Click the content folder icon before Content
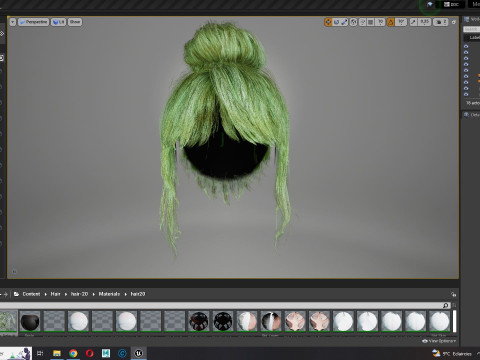The height and width of the screenshot is (360, 480). (16, 294)
